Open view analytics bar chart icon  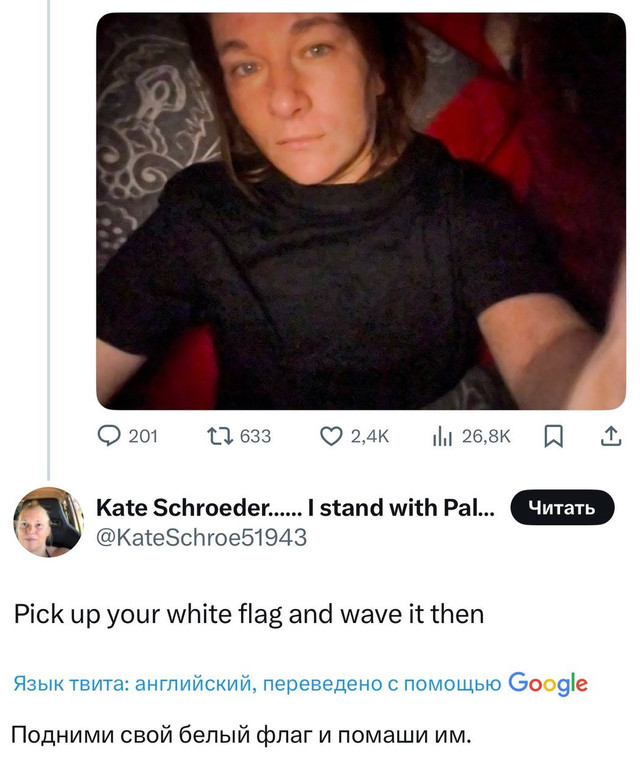point(440,437)
